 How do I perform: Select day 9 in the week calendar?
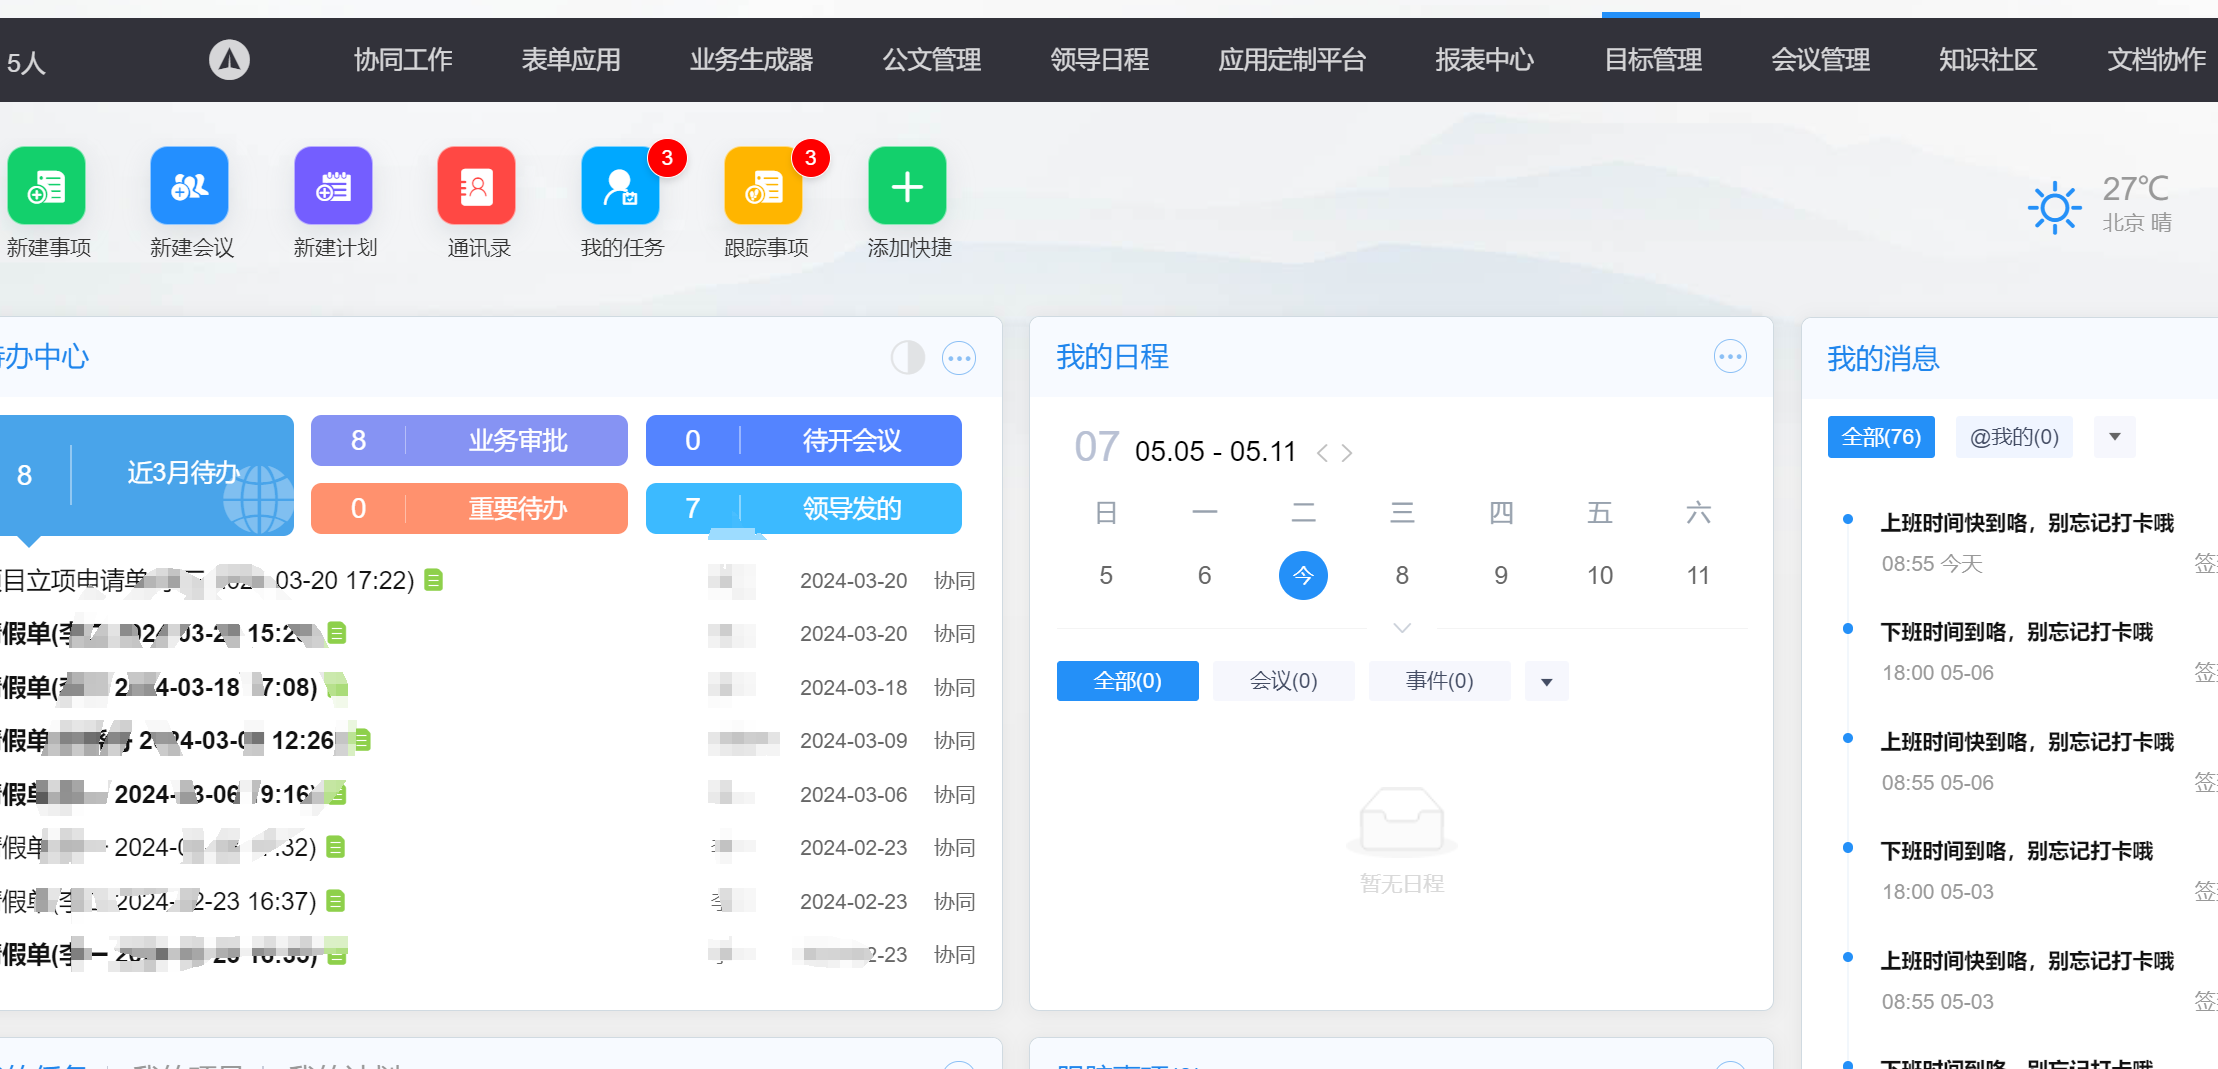point(1501,575)
